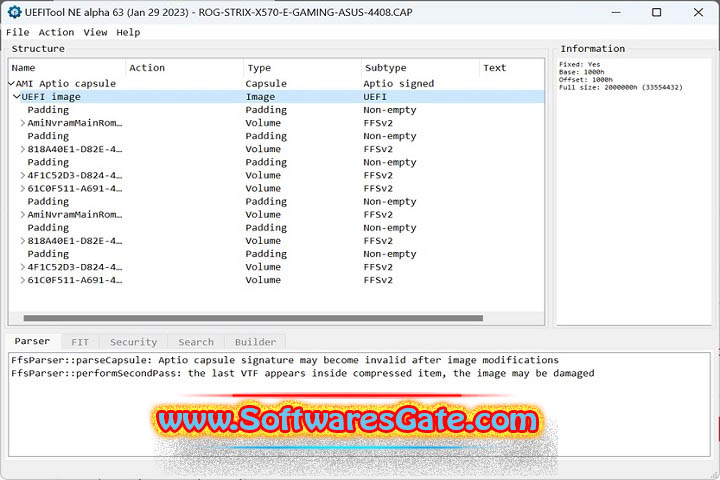720x480 pixels.
Task: Click the FfsParser::parseCapsule message line
Action: (x=285, y=360)
